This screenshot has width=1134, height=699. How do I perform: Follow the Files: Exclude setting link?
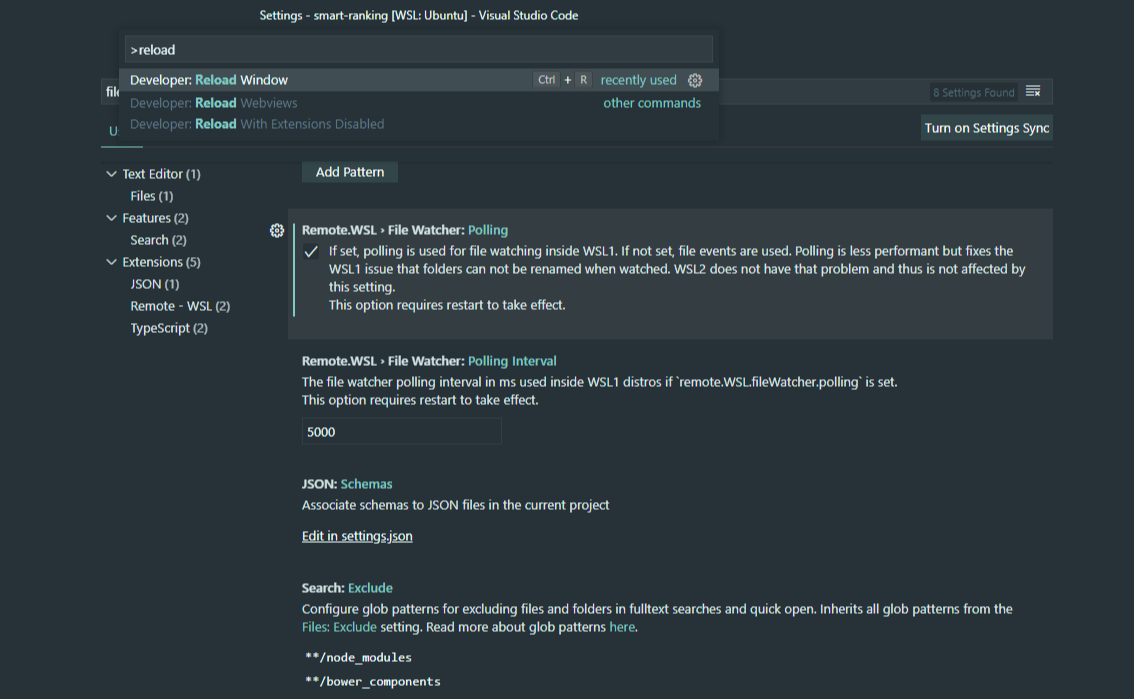(339, 627)
